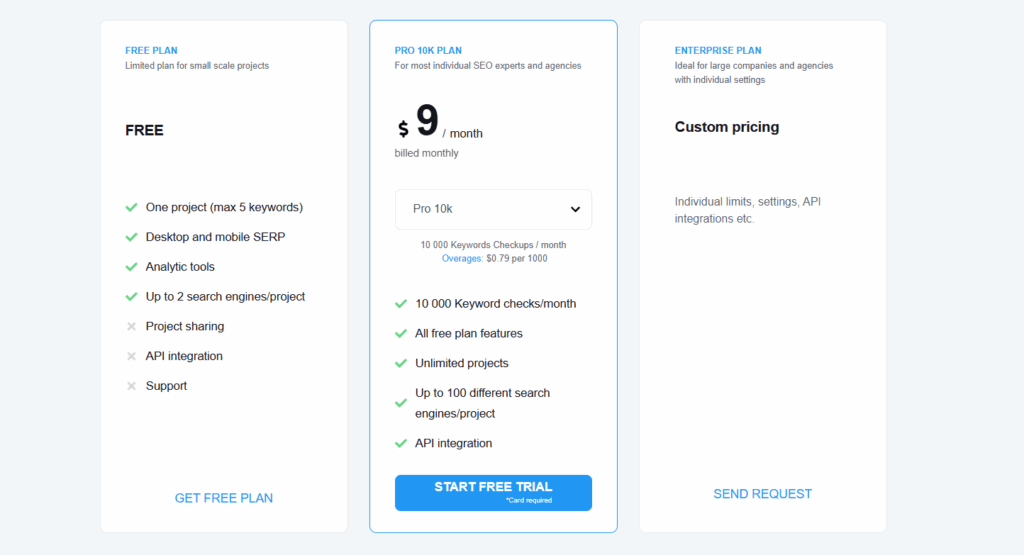Click checkmark beside API integration in Pro plan
Viewport: 1024px width, 555px height.
tap(401, 444)
